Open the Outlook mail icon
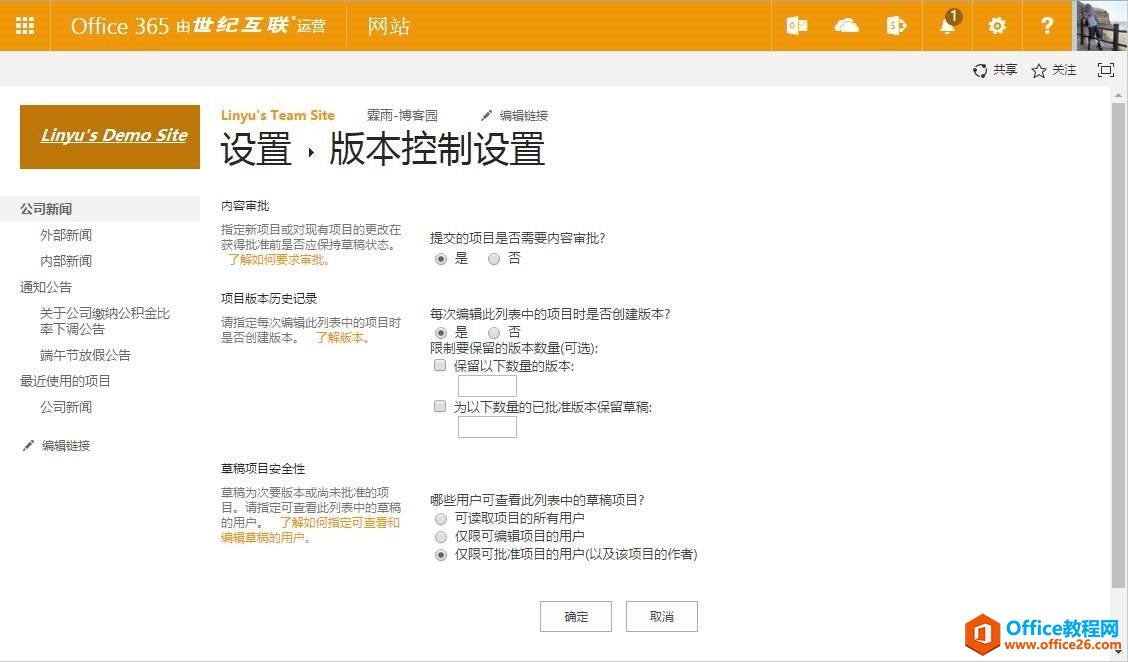The image size is (1128, 662). 796,25
